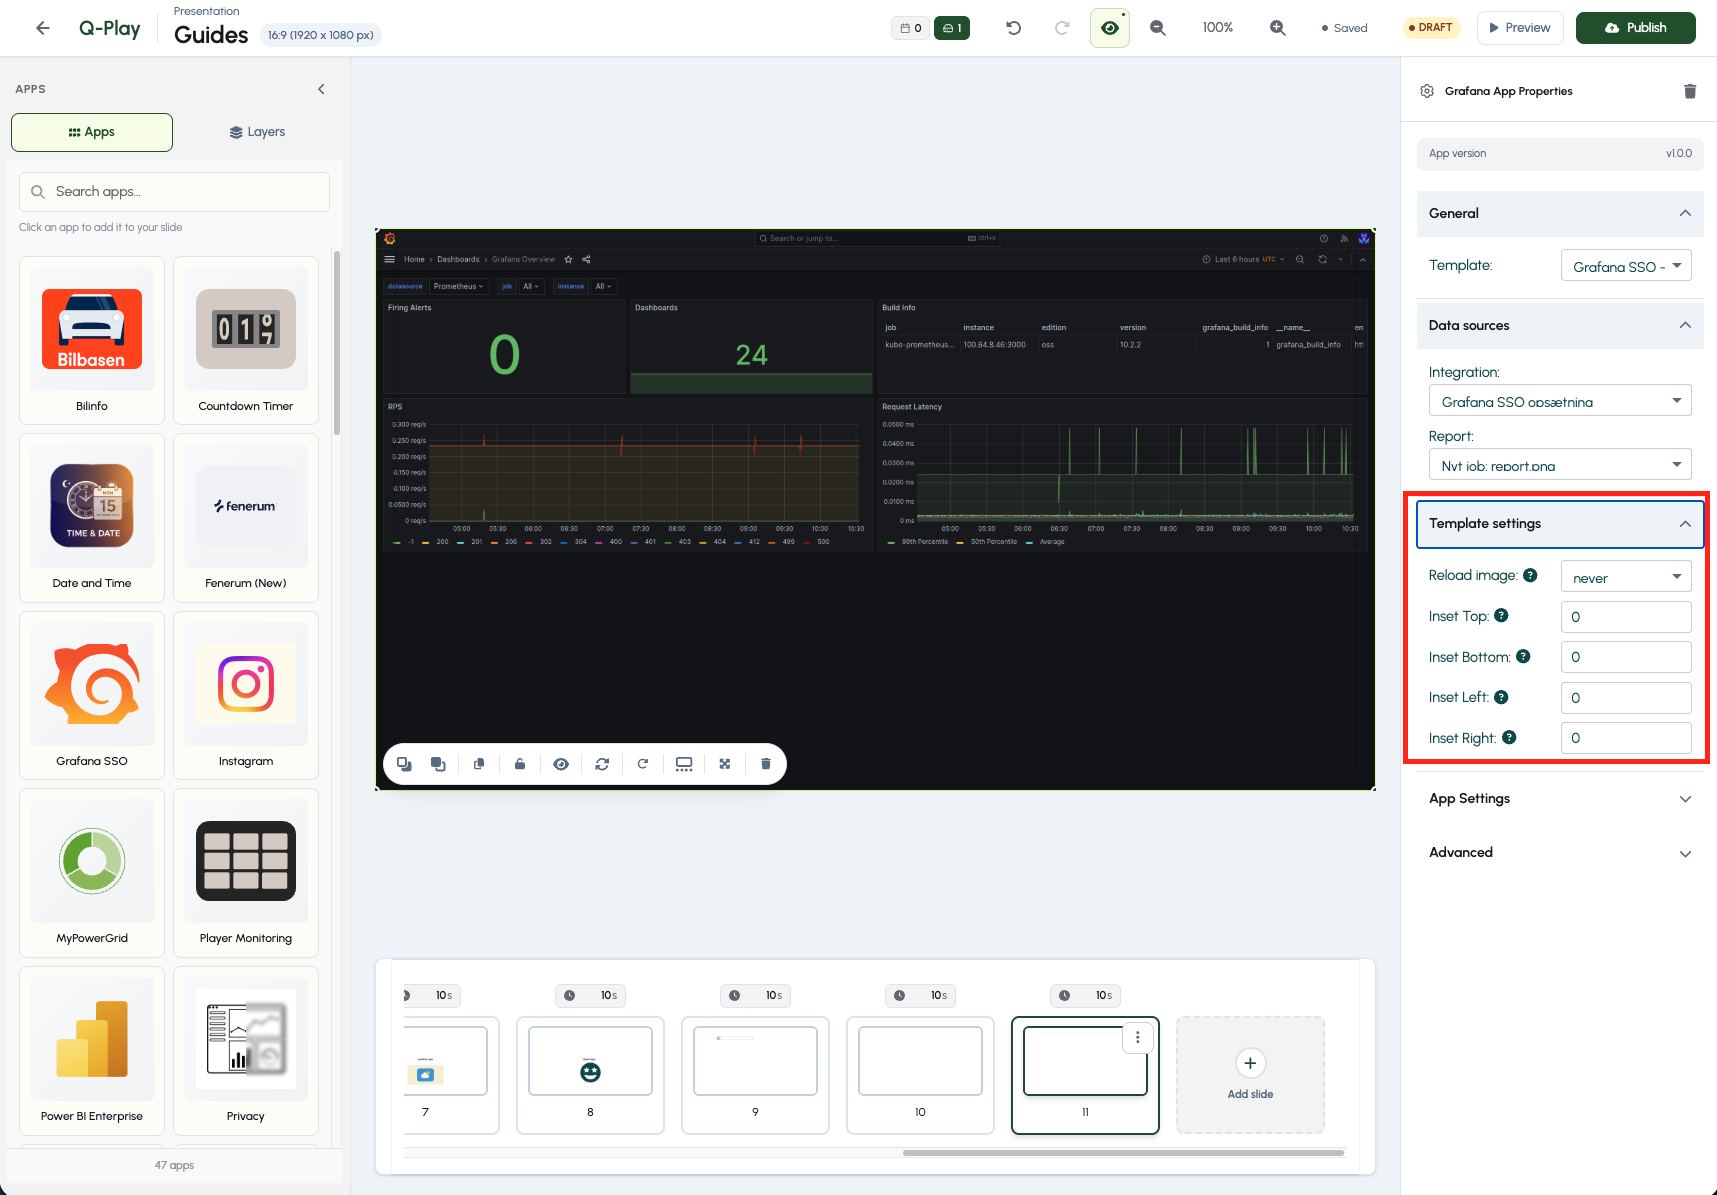Click help icon next to Inset Top
1717x1195 pixels.
(1501, 616)
